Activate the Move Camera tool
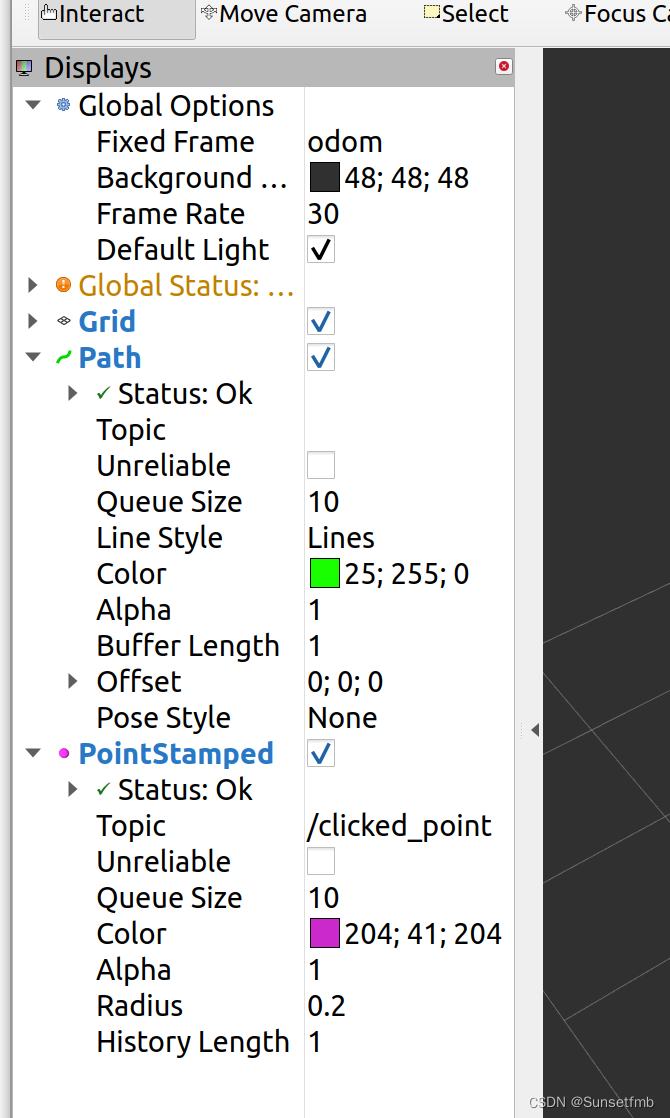 click(283, 14)
